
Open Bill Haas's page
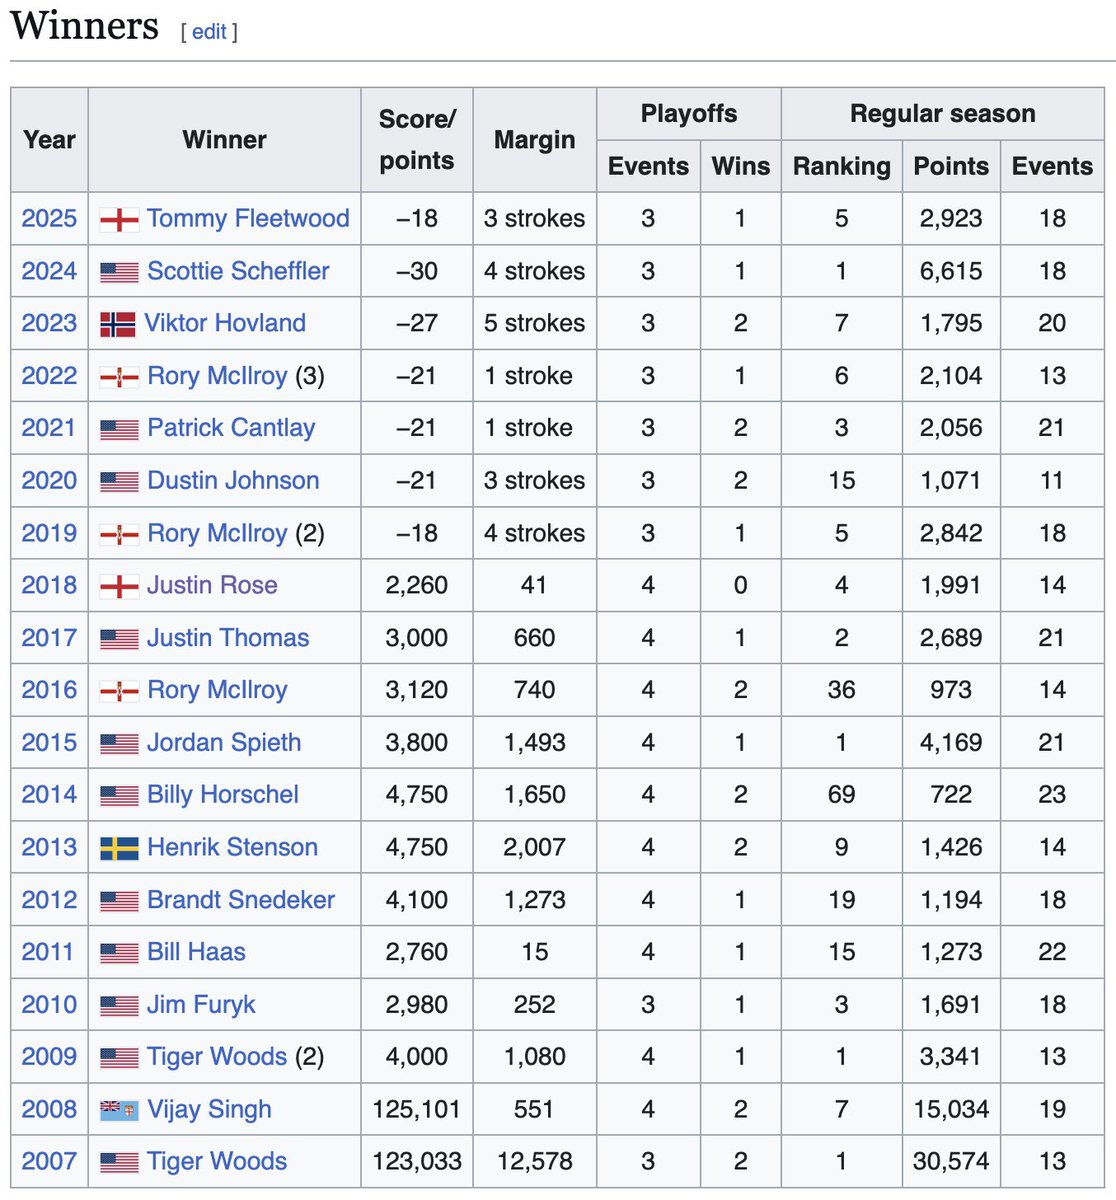coord(196,952)
